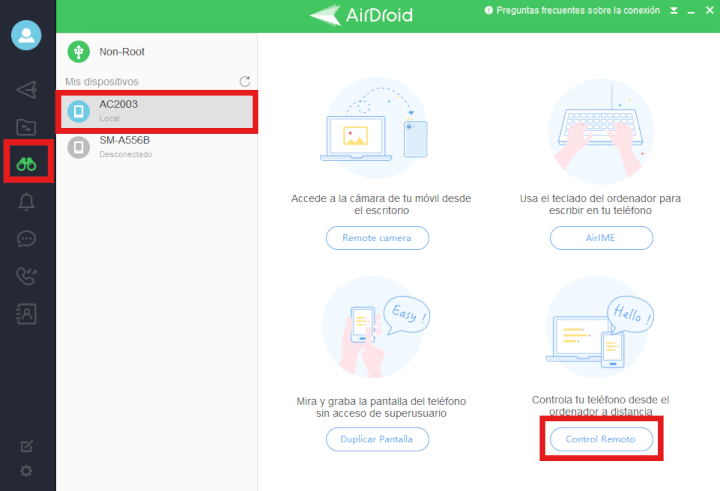Click the info icon beside Preguntas frecuentes

489,10
